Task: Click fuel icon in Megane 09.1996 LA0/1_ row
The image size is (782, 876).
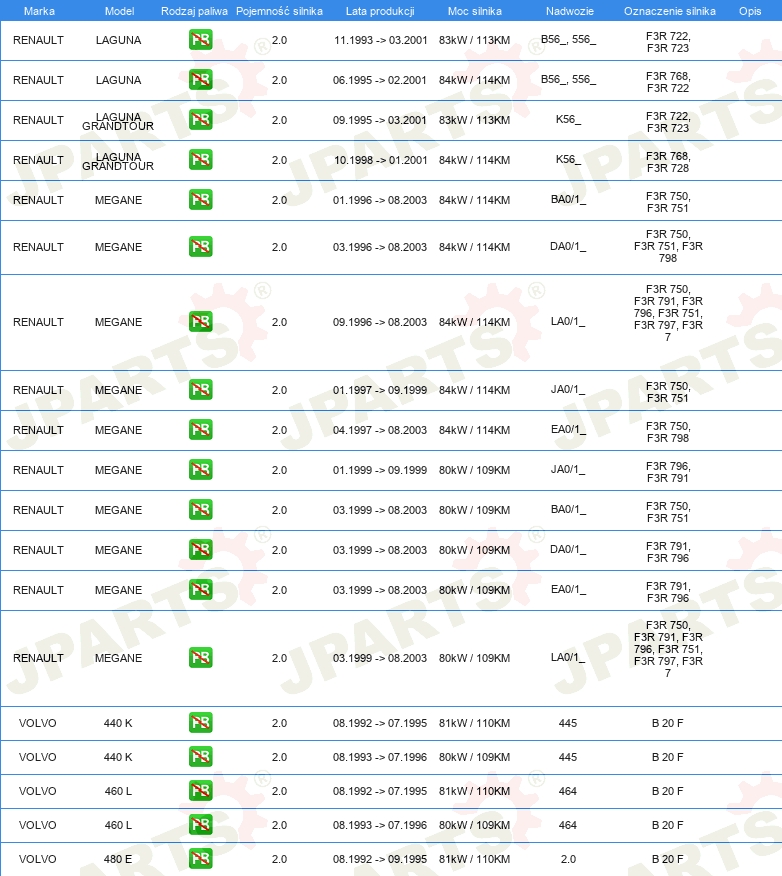Action: point(201,321)
